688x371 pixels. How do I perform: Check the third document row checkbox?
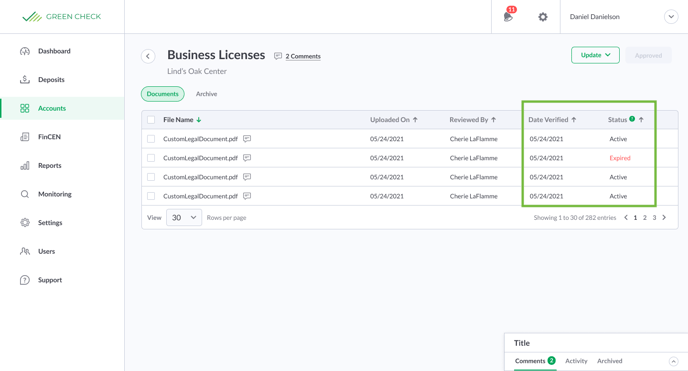[151, 177]
